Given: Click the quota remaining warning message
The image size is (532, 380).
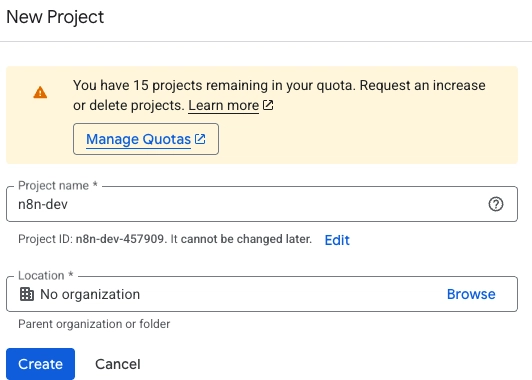Looking at the screenshot, I should 279,95.
